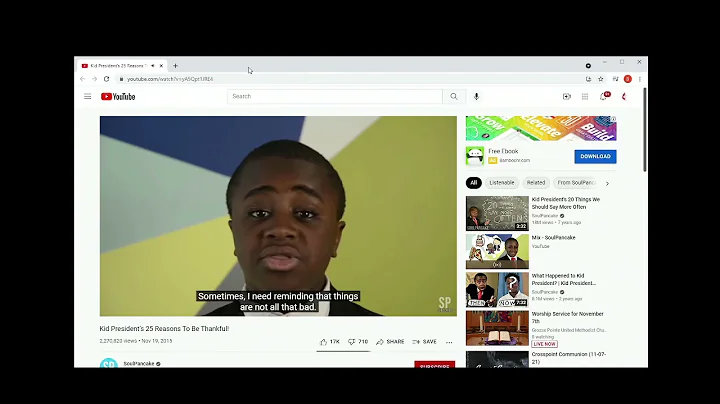Open the YouTube hamburger guide menu
The width and height of the screenshot is (720, 404).
click(87, 96)
